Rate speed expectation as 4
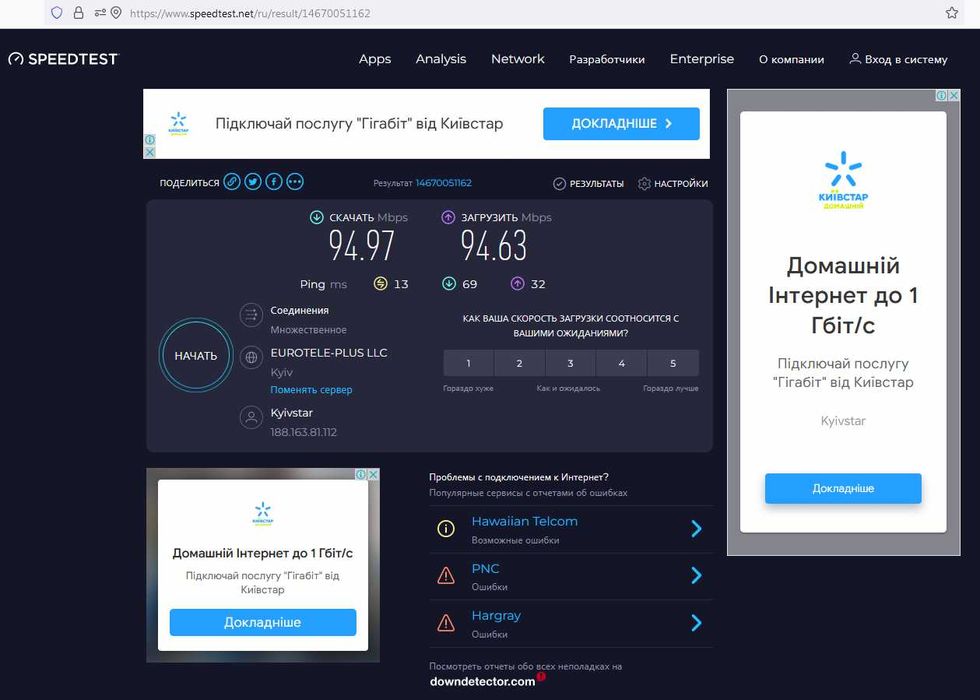The width and height of the screenshot is (980, 700). click(x=622, y=363)
